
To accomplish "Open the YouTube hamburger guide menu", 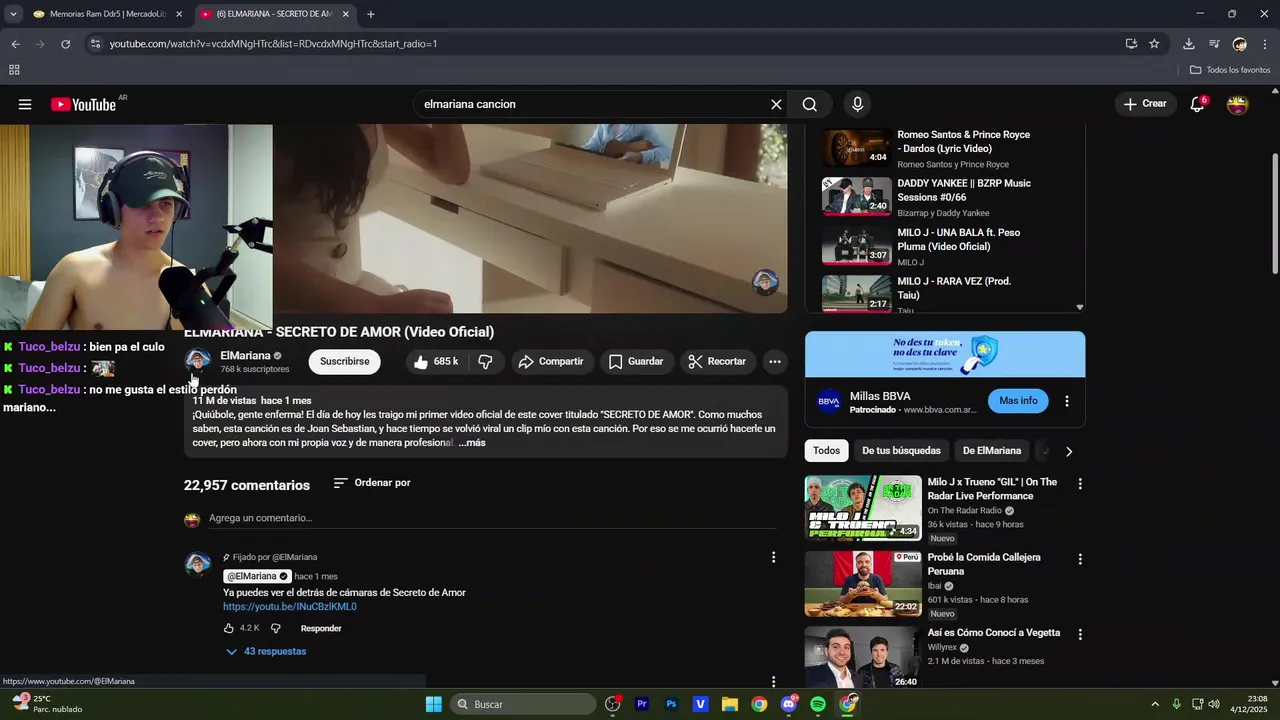I will 25,104.
